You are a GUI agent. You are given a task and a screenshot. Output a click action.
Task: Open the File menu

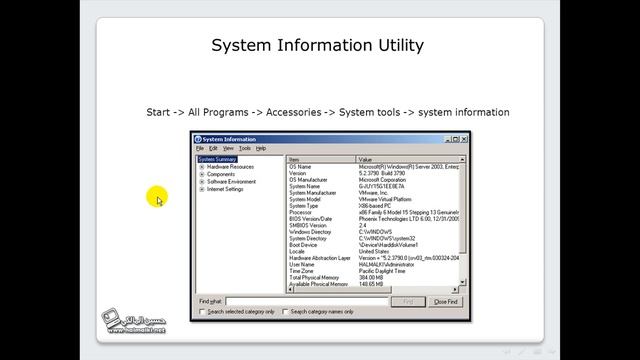(200, 148)
